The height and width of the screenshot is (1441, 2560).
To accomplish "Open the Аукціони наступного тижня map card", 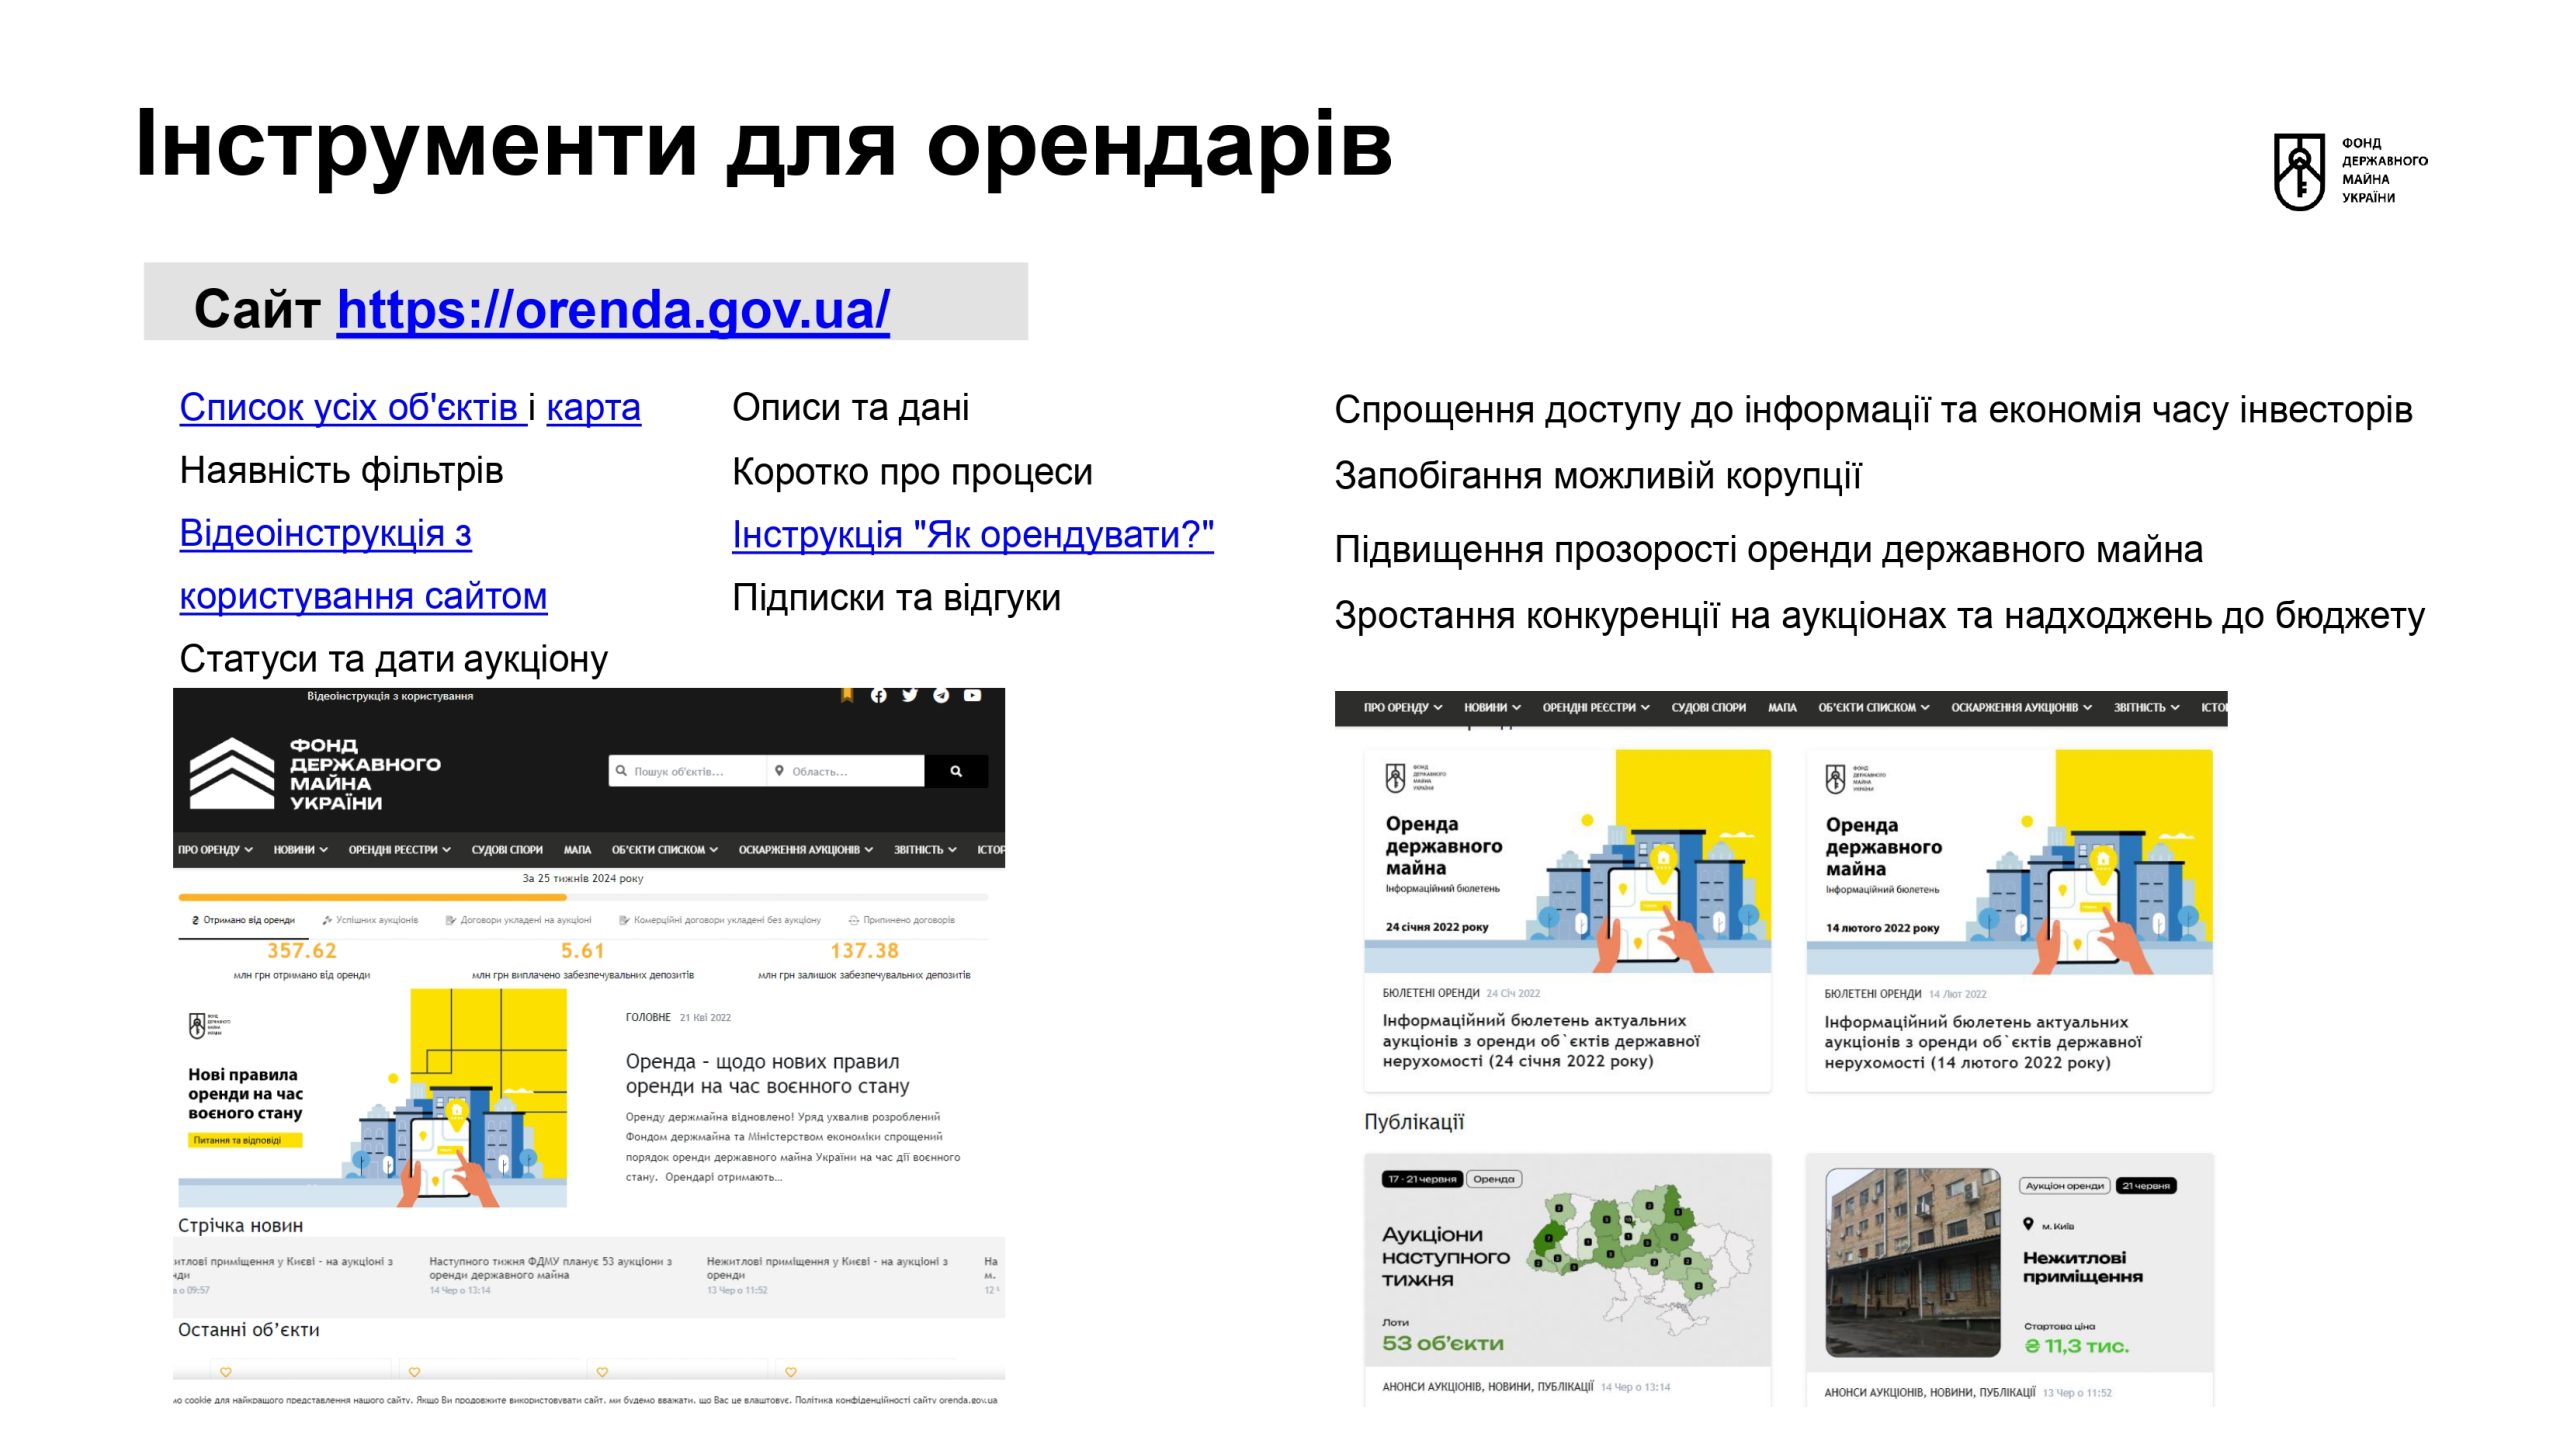I will click(x=1567, y=1260).
